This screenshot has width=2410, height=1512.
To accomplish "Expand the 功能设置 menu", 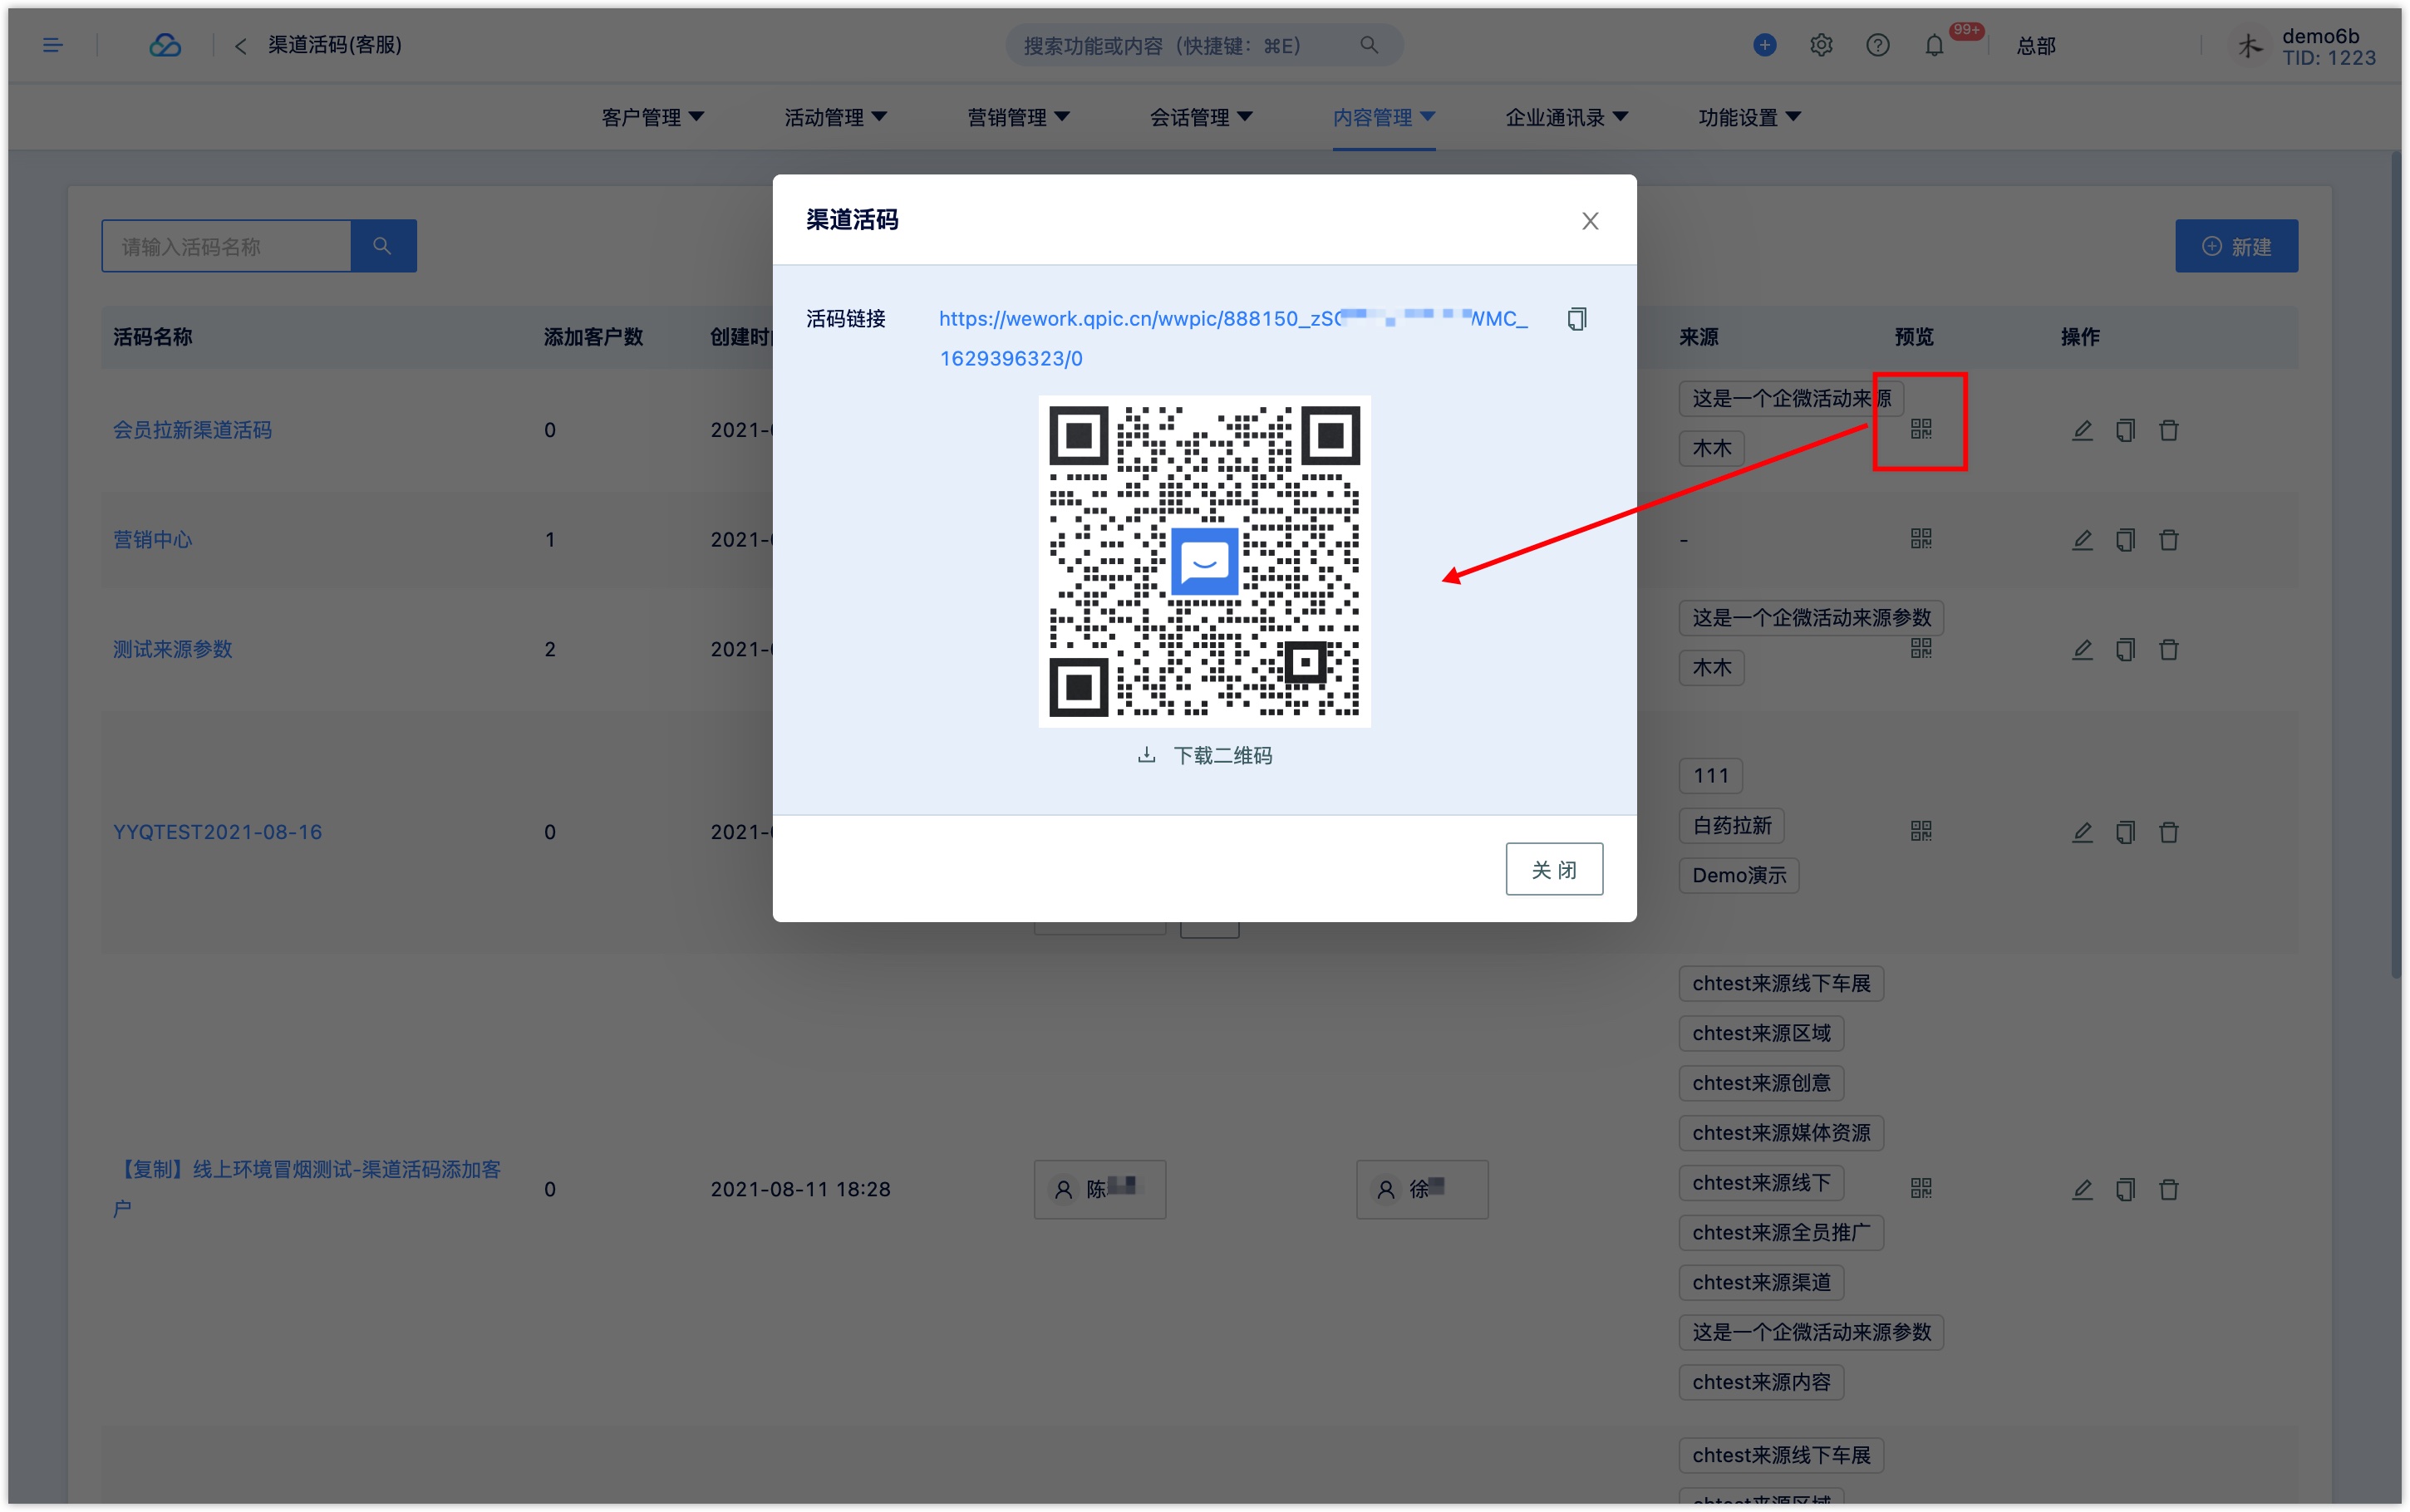I will (1750, 117).
